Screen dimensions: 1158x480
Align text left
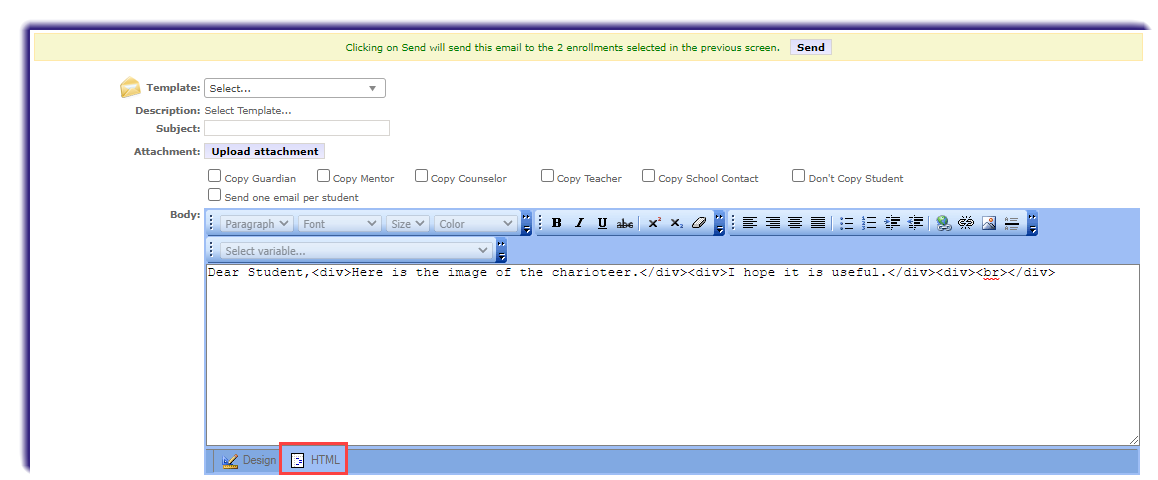coord(750,223)
